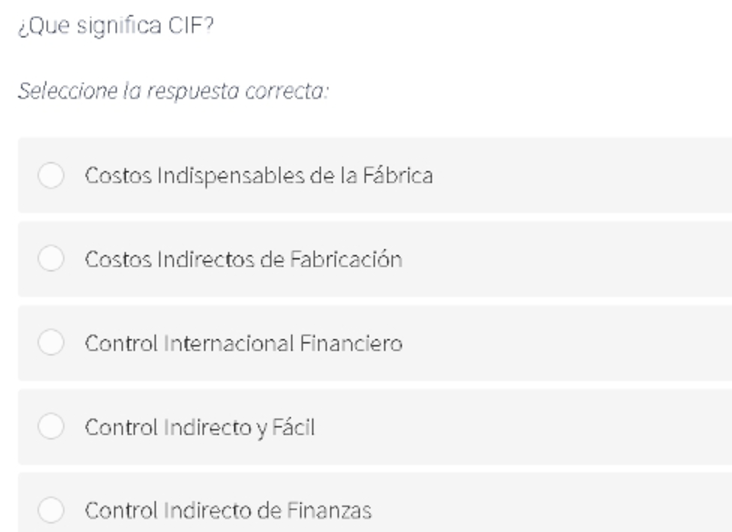Click the answer text Costos Indirectos de Fabricación
732x532 pixels.
coord(244,259)
